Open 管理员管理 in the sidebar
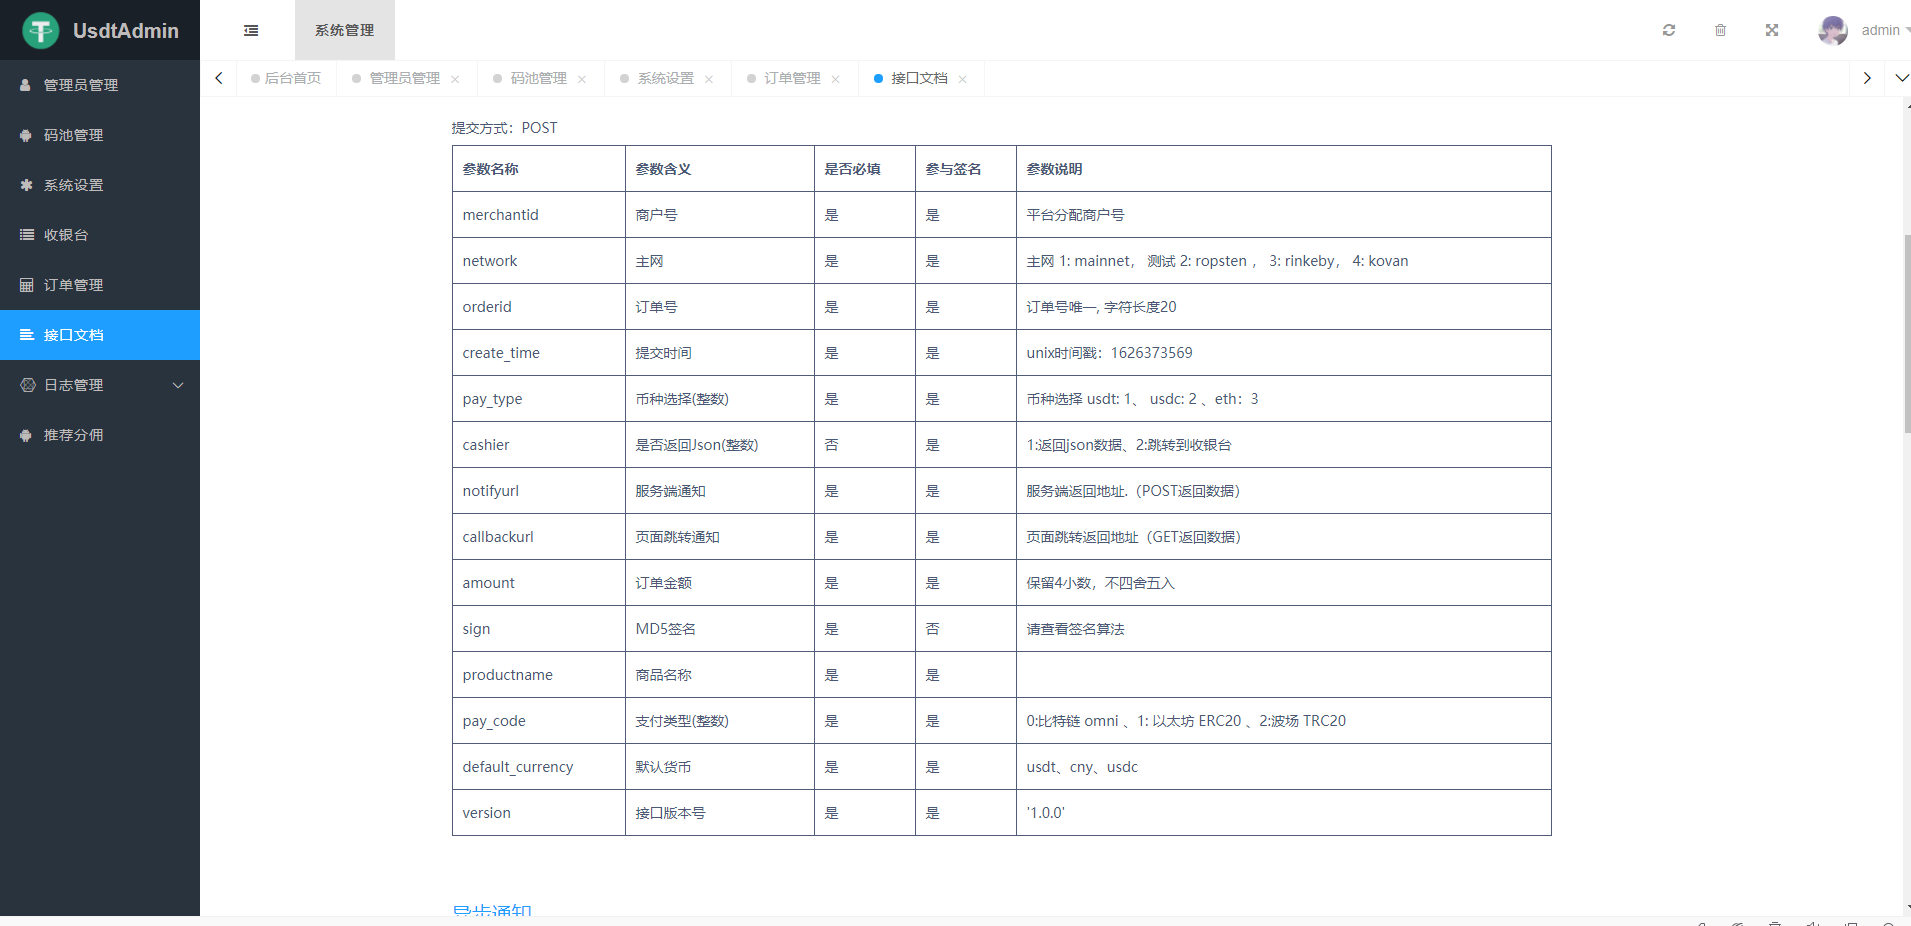This screenshot has height=926, width=1911. coord(100,85)
